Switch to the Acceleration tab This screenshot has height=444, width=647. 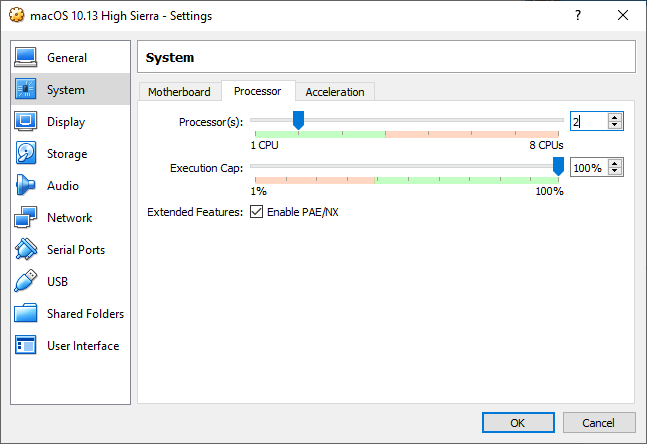click(x=335, y=92)
